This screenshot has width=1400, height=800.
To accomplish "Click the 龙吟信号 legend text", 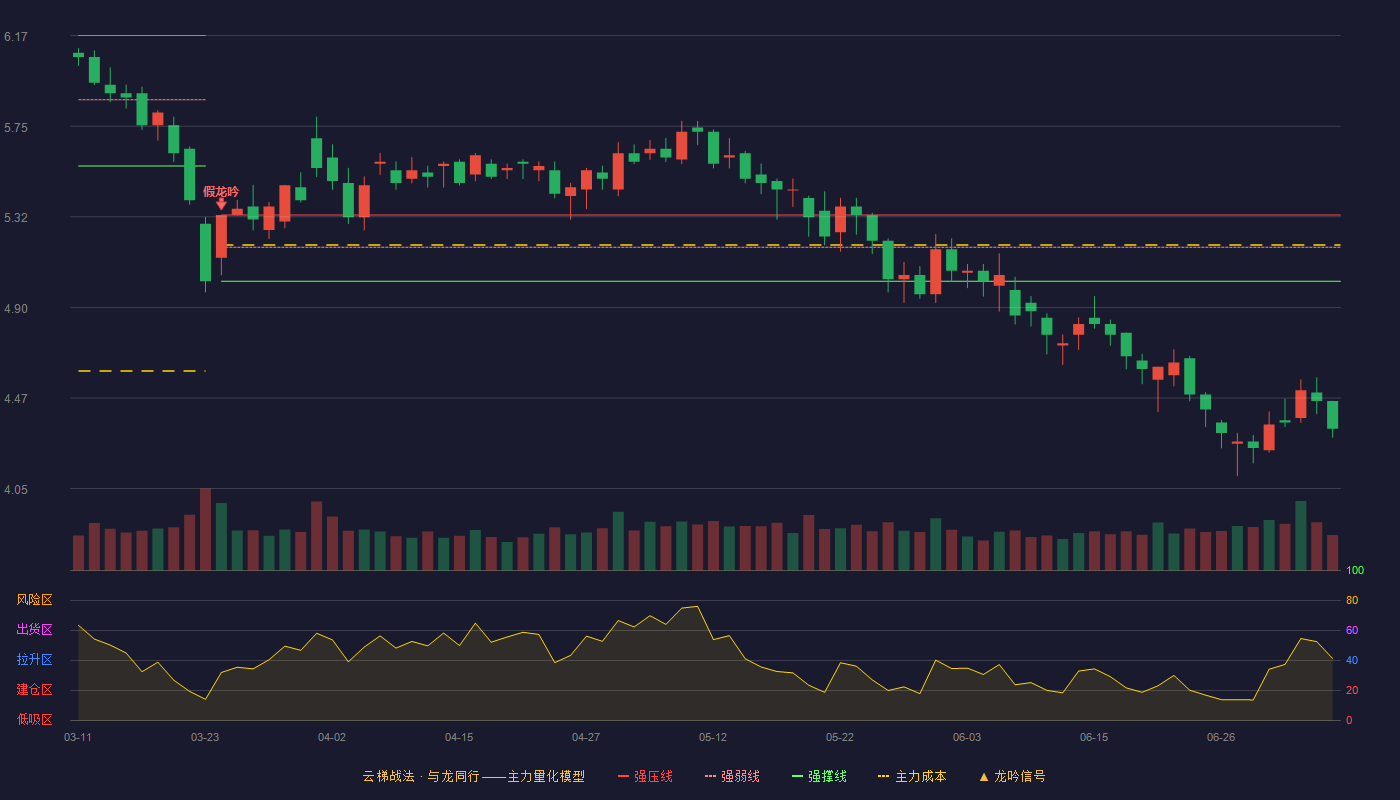I will 1020,776.
